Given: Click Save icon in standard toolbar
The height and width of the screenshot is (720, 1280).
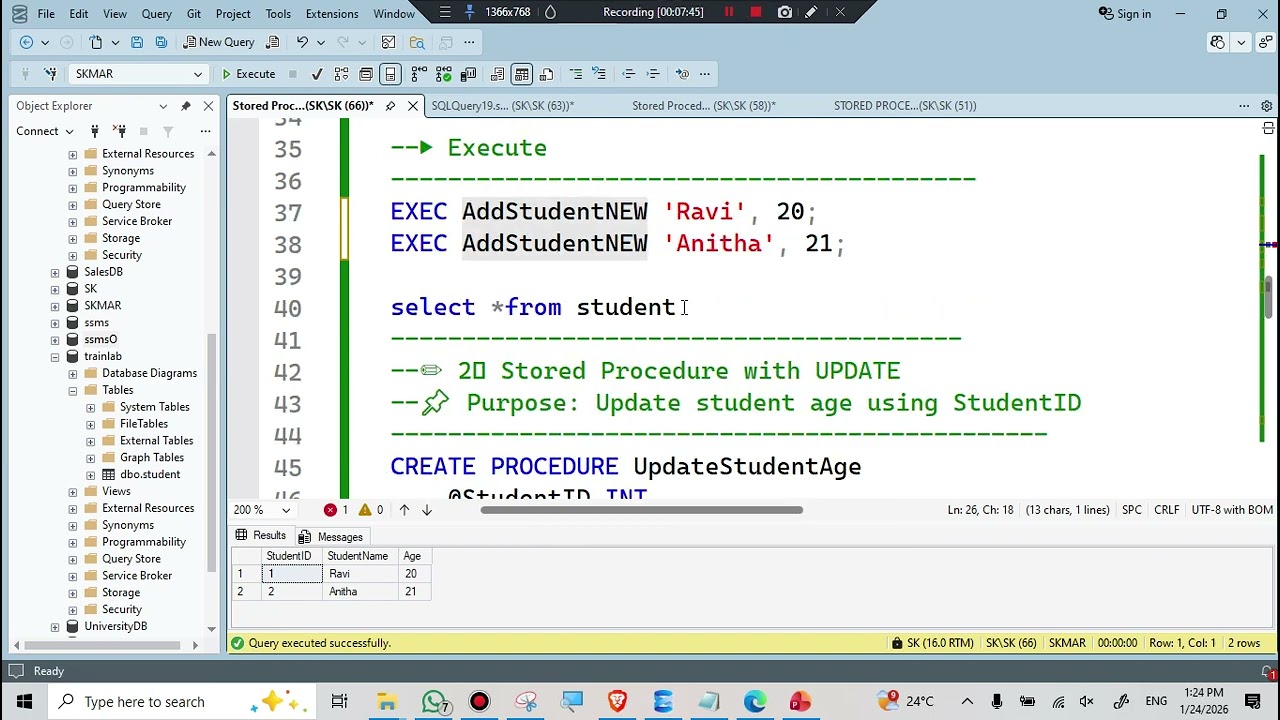Looking at the screenshot, I should (x=137, y=42).
